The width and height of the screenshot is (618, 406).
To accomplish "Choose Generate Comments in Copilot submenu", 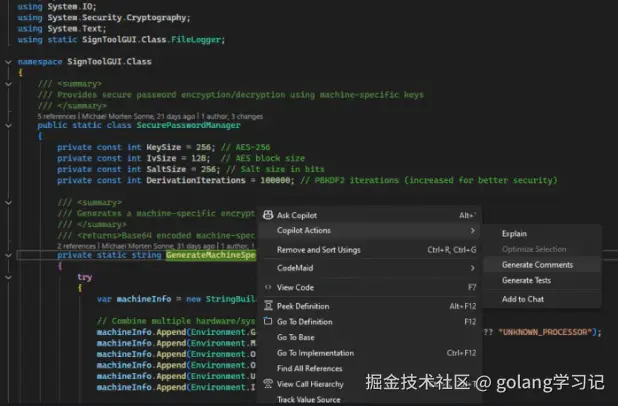I will 542,265.
